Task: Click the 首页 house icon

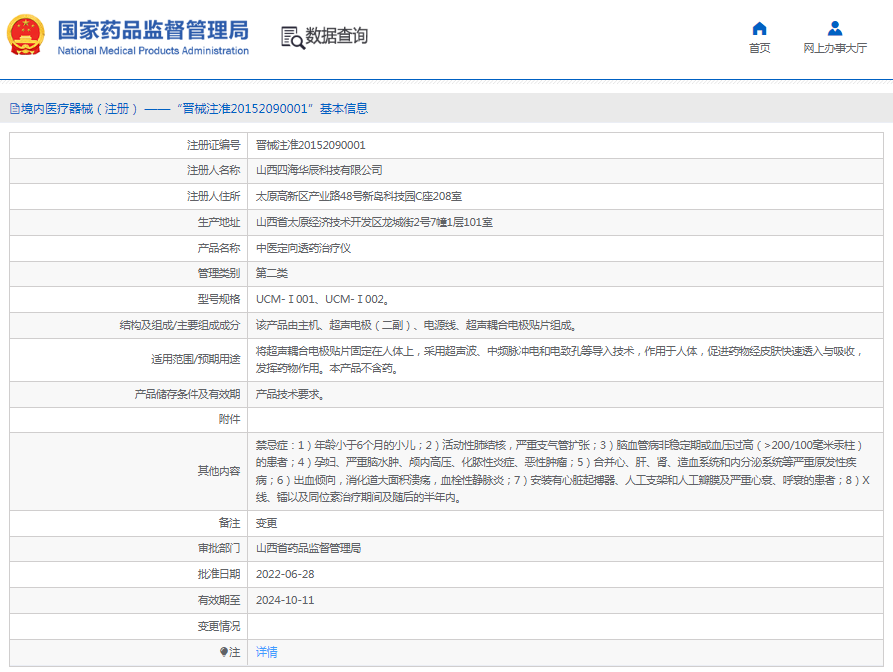Action: tap(759, 28)
